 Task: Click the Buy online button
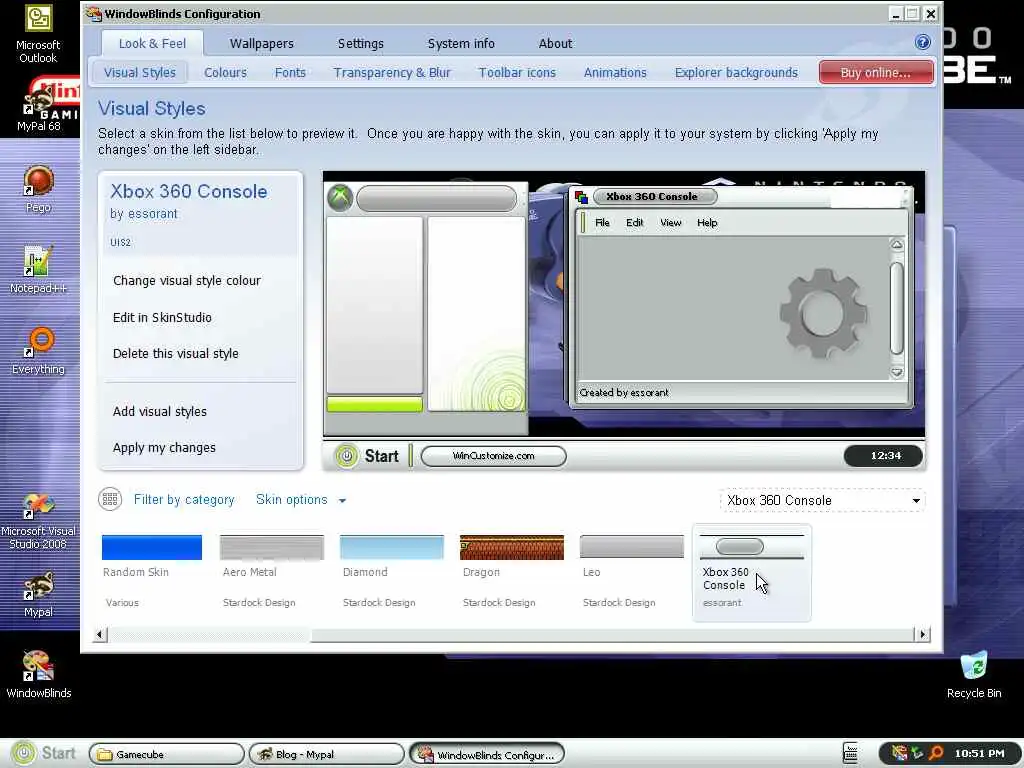coord(875,72)
